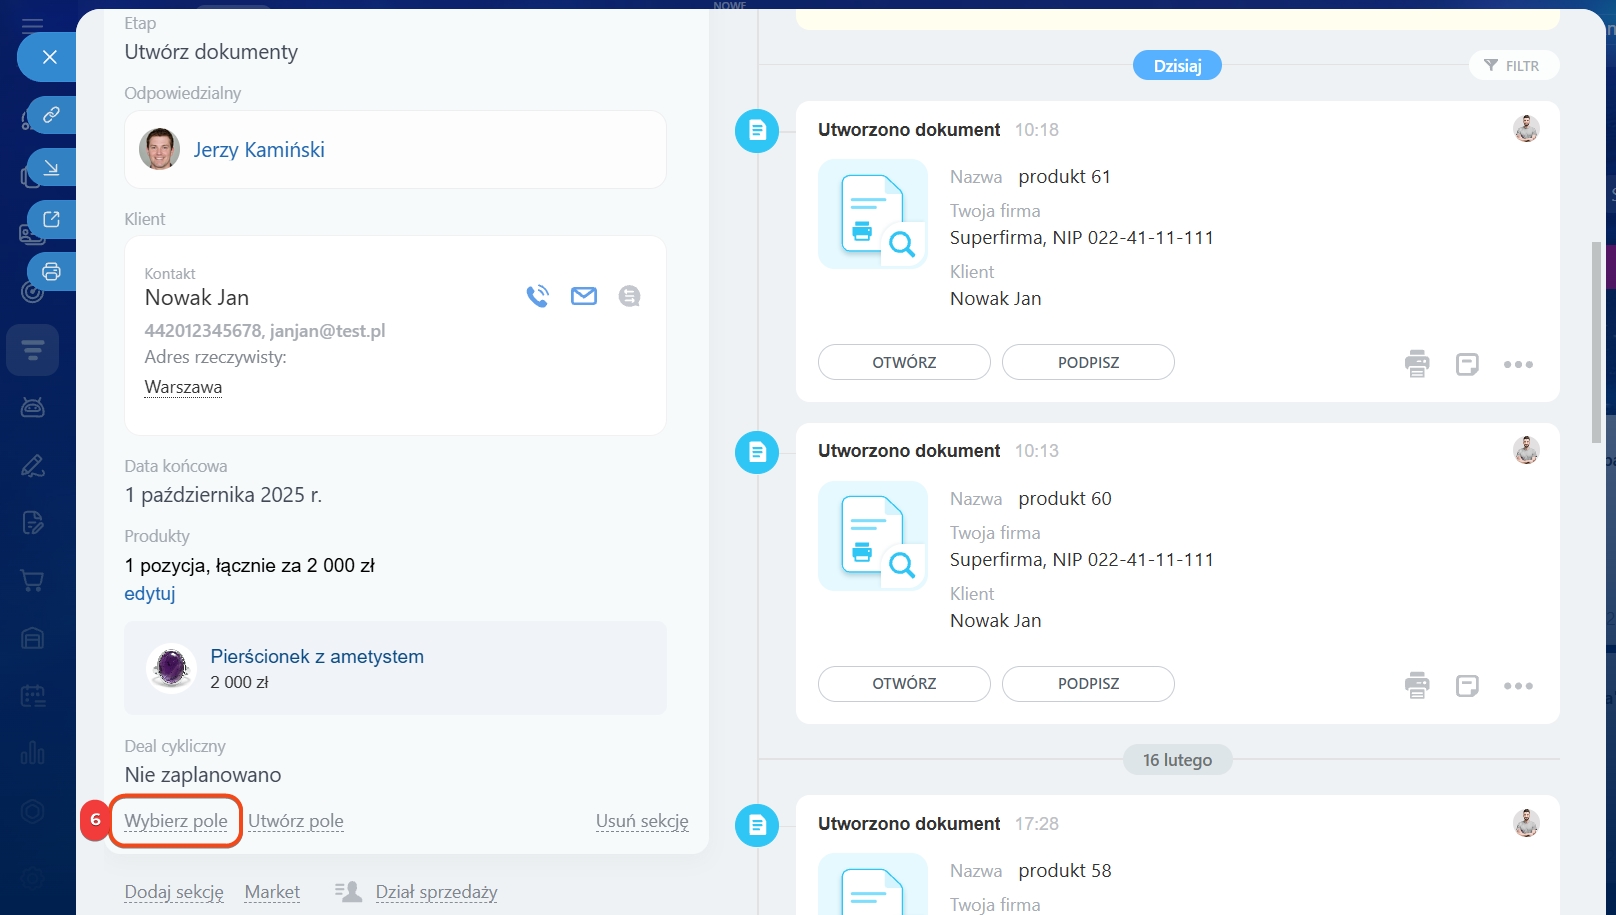Print the produkt 60 document
Viewport: 1616px width, 915px height.
1417,685
